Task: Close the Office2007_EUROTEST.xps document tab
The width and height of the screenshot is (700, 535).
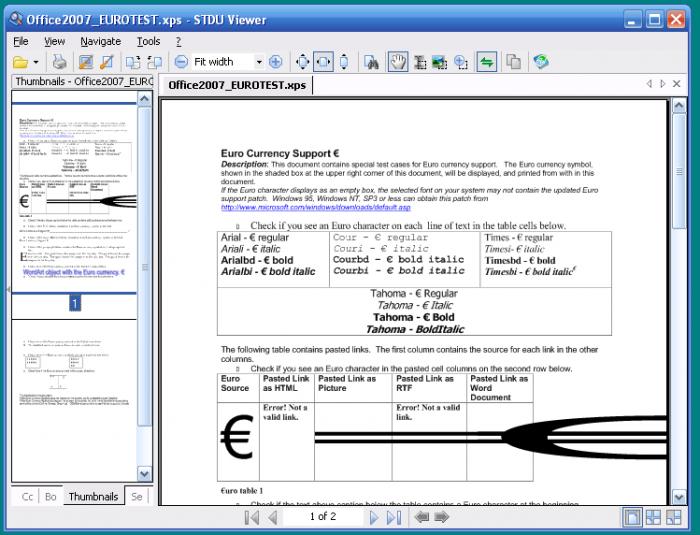Action: (677, 84)
